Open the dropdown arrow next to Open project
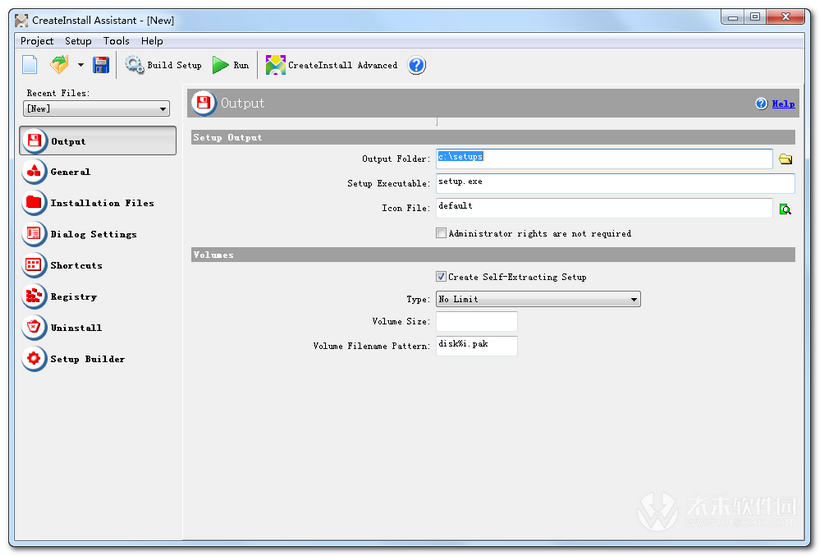The height and width of the screenshot is (556, 820). point(81,65)
